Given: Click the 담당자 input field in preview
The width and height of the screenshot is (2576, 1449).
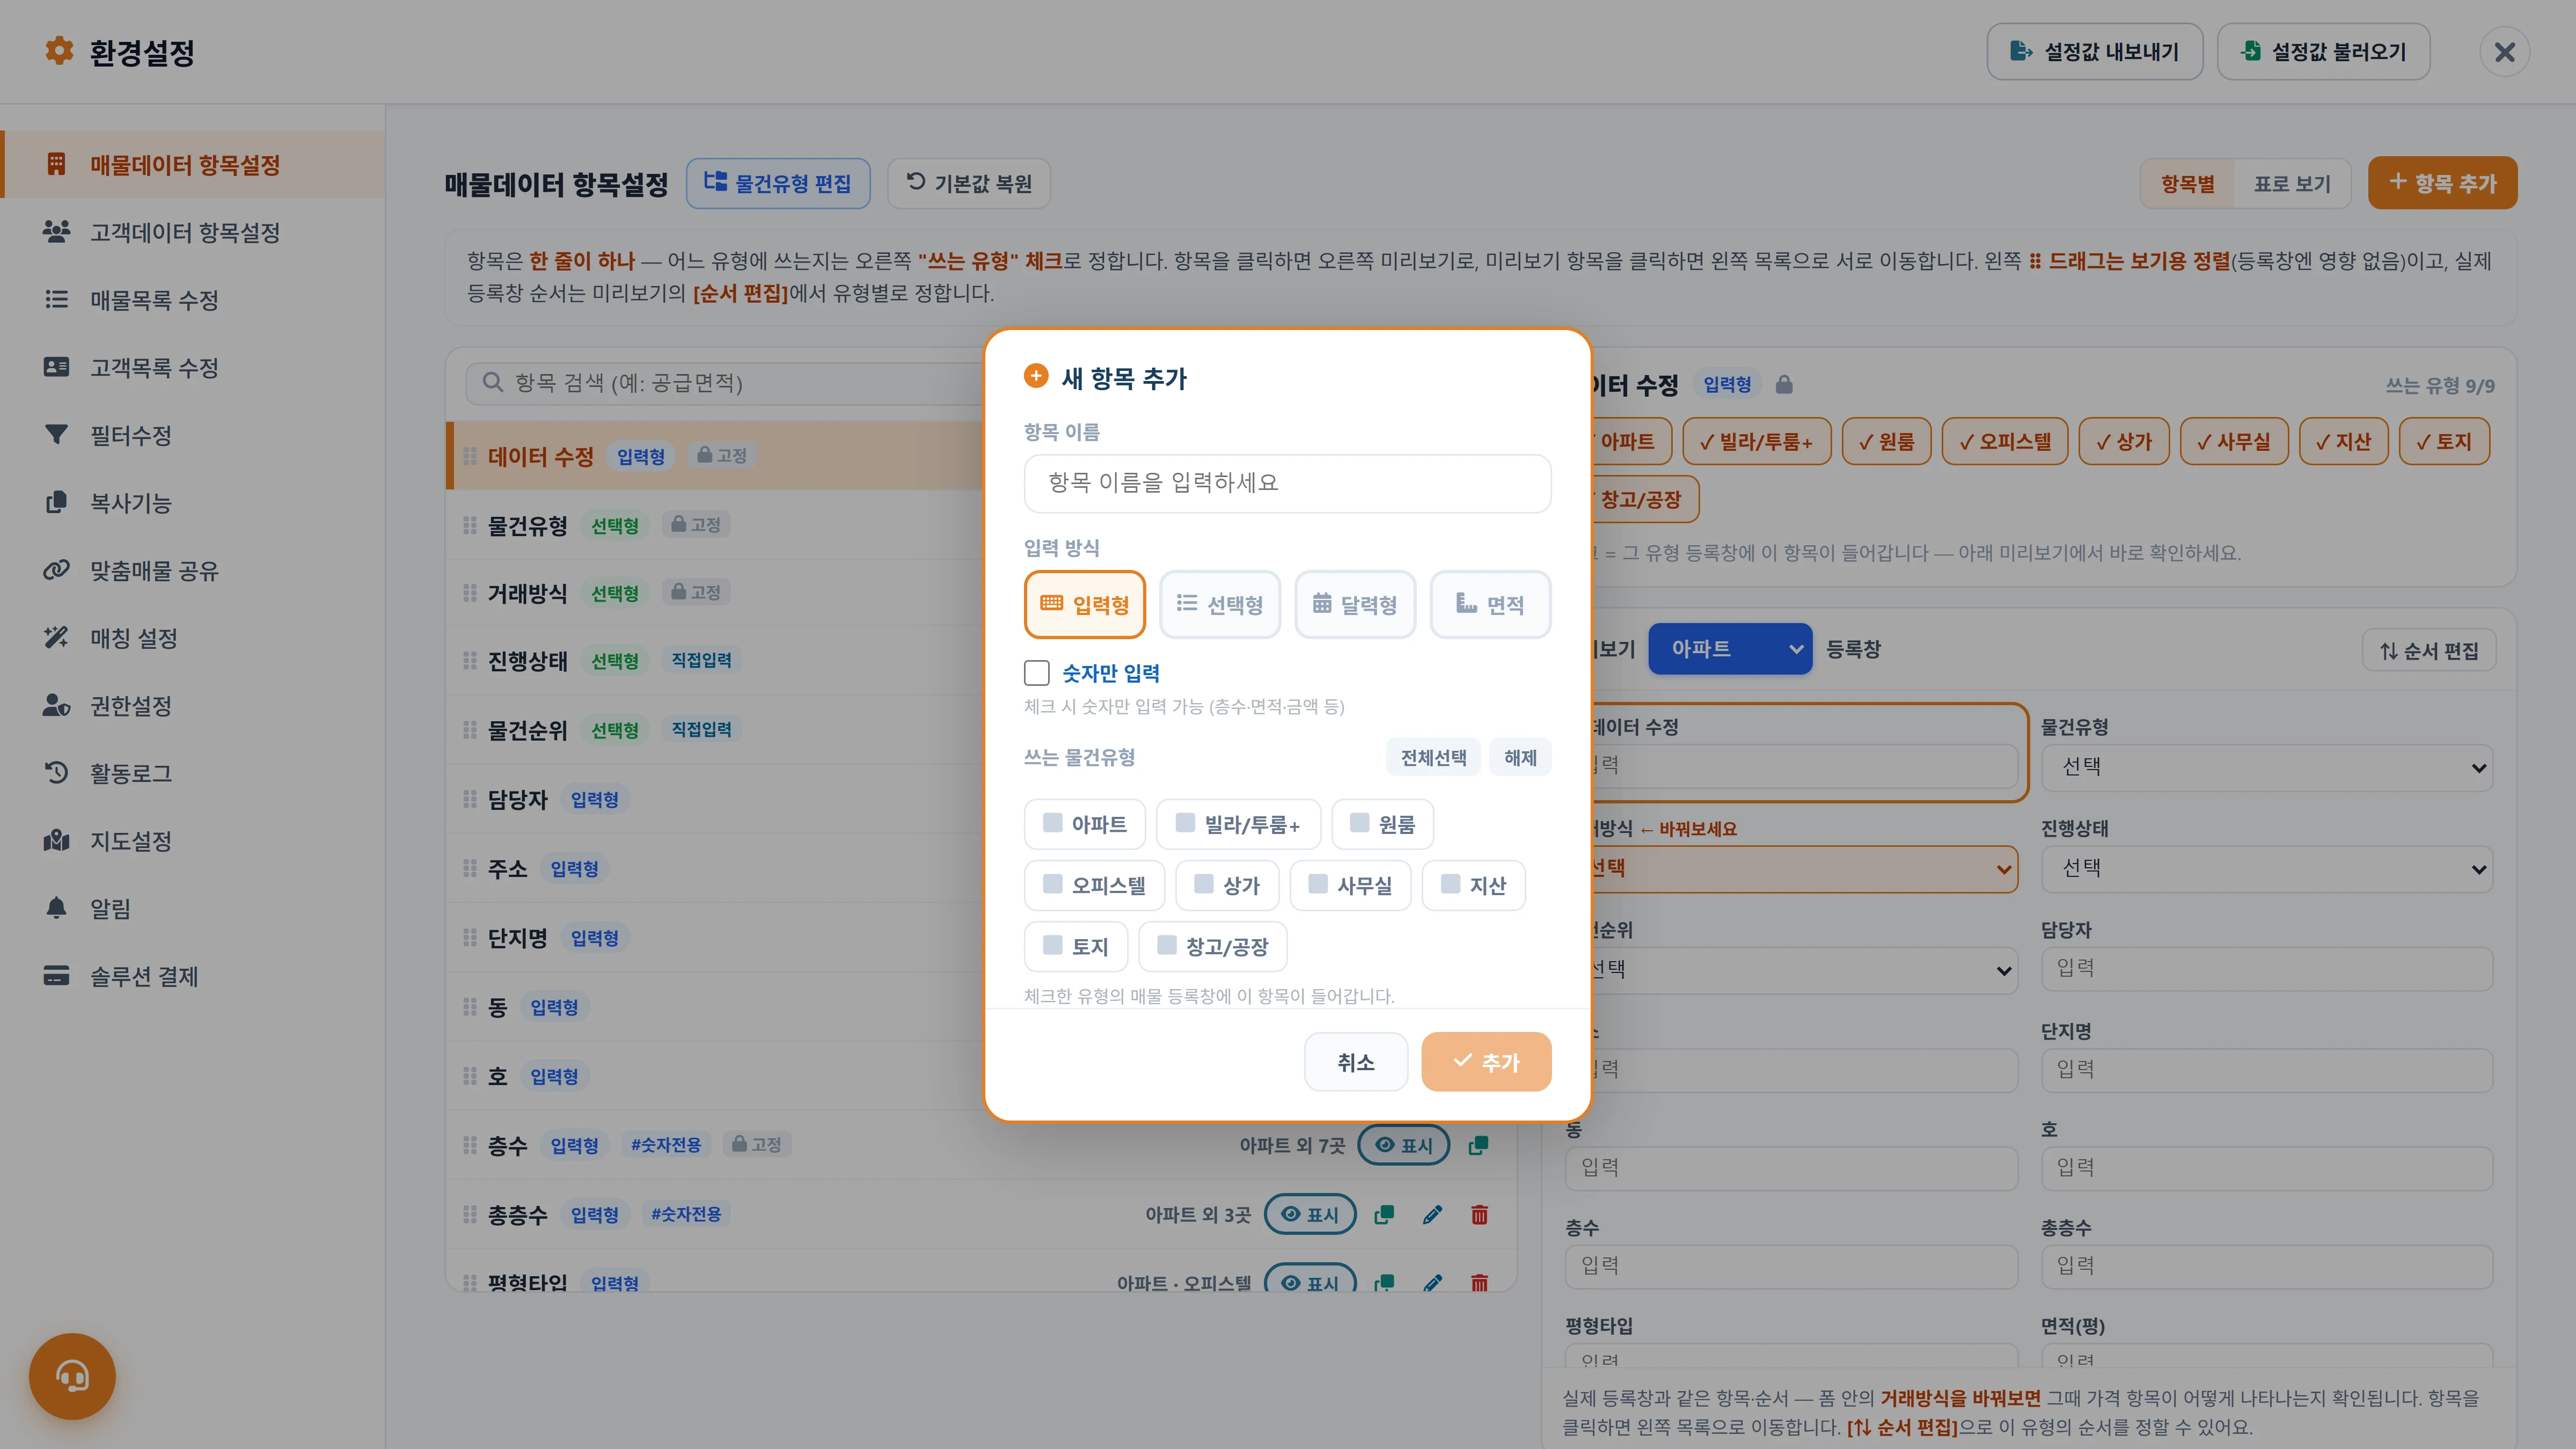Looking at the screenshot, I should coord(2266,968).
